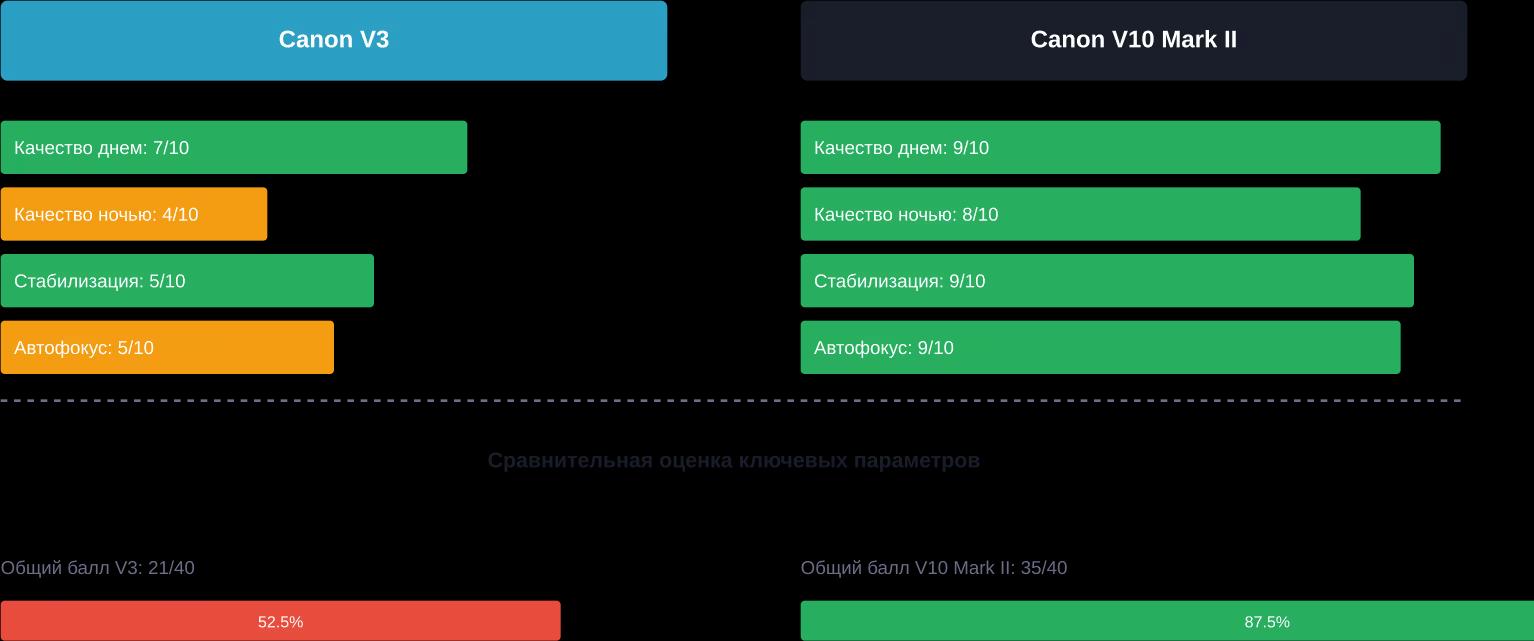
Task: Click the 'Canon V10 Mark II' title text
Action: 1133,40
